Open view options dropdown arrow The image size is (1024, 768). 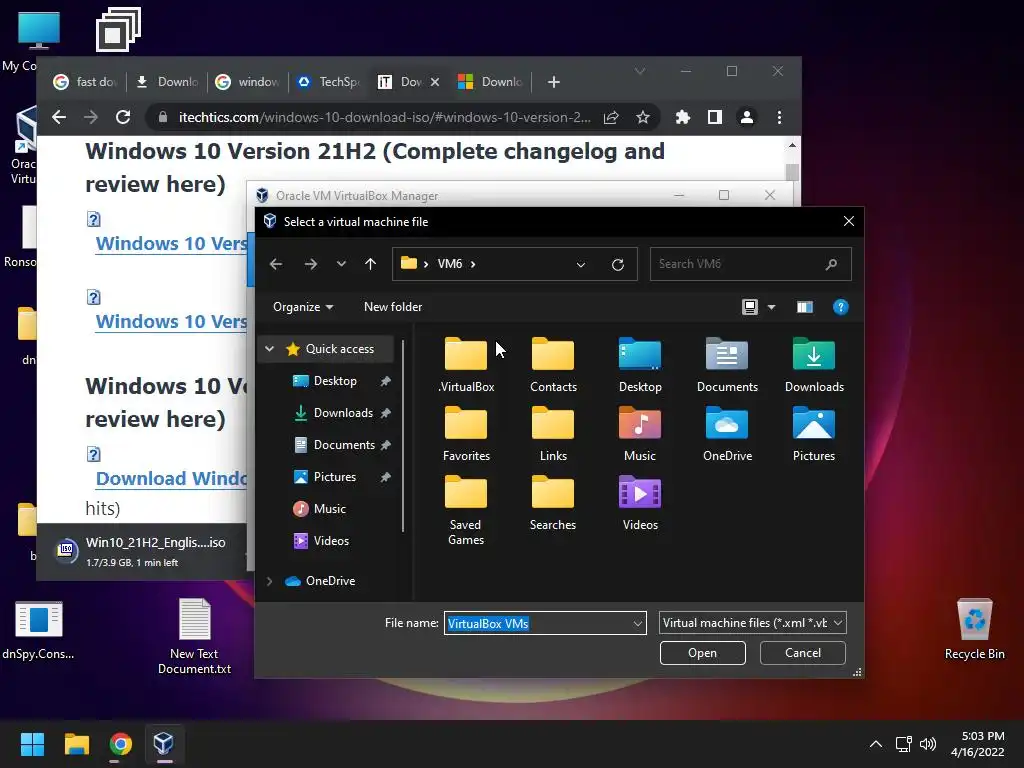[771, 307]
